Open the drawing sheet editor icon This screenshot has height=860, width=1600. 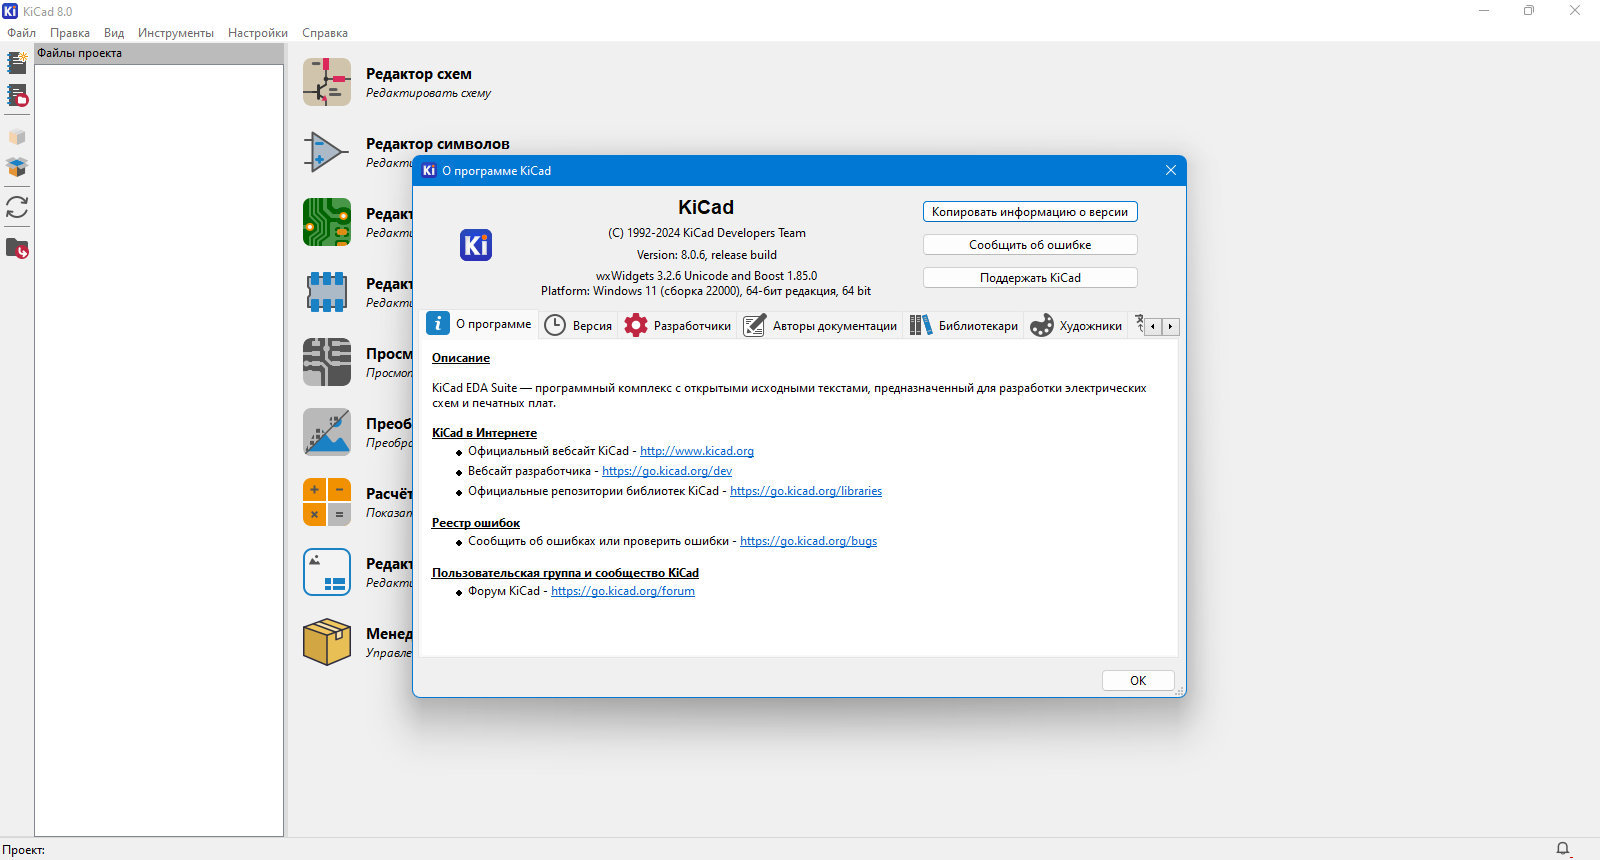click(327, 572)
